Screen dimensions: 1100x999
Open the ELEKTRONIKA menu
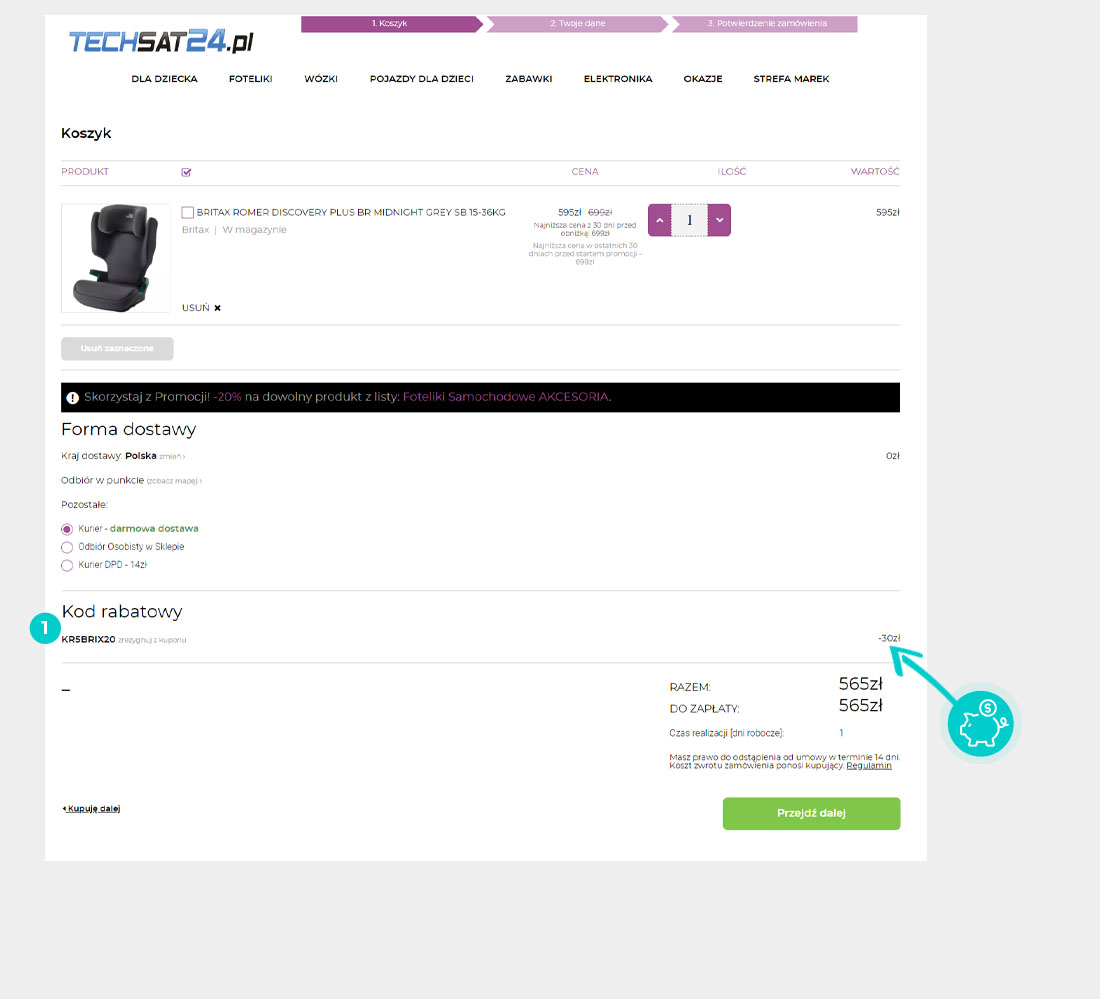coord(618,79)
